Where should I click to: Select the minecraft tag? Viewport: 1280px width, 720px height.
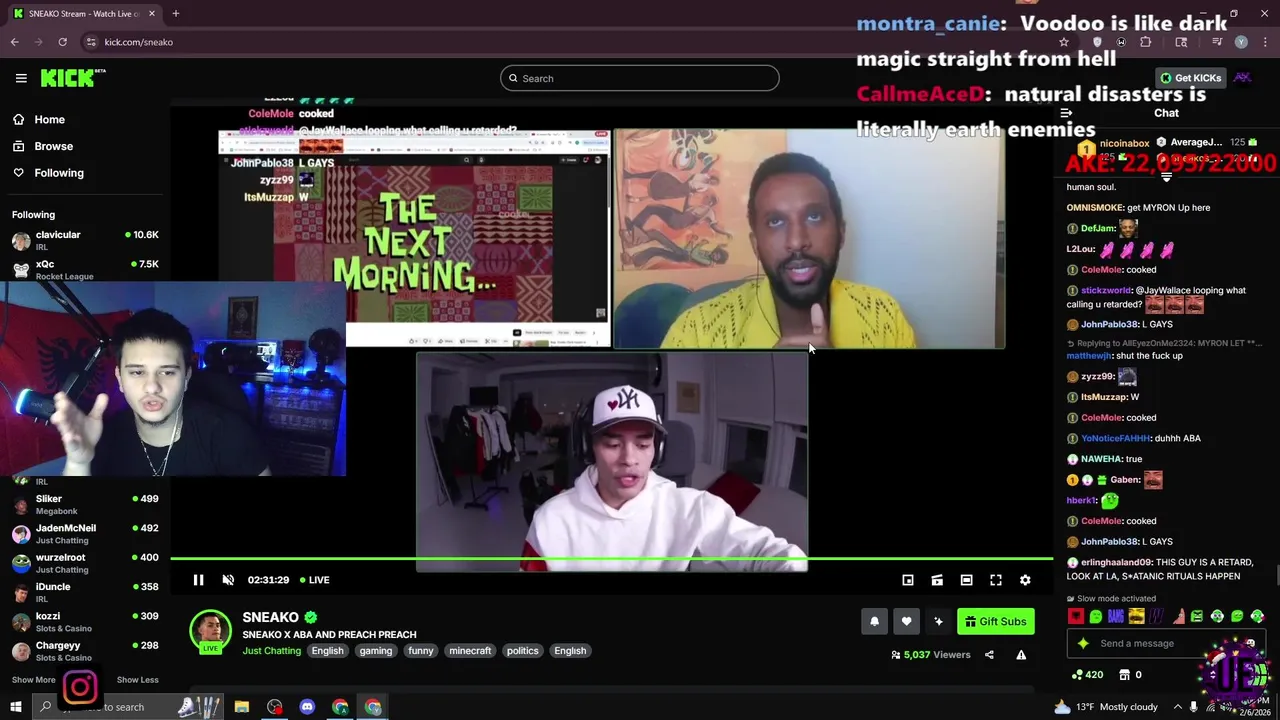(x=470, y=651)
